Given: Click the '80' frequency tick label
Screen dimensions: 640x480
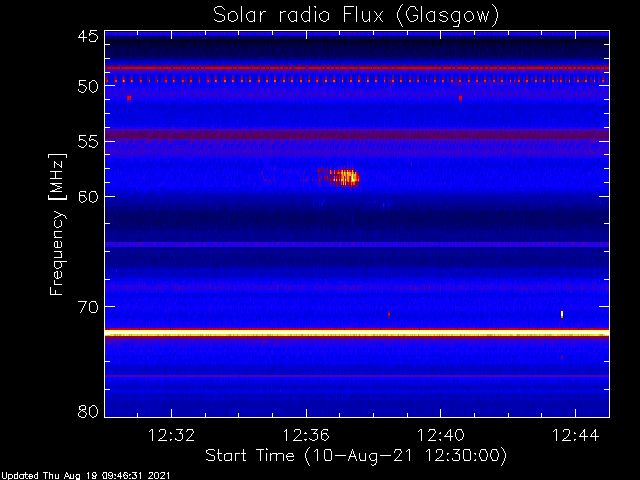Looking at the screenshot, I should pyautogui.click(x=88, y=411).
